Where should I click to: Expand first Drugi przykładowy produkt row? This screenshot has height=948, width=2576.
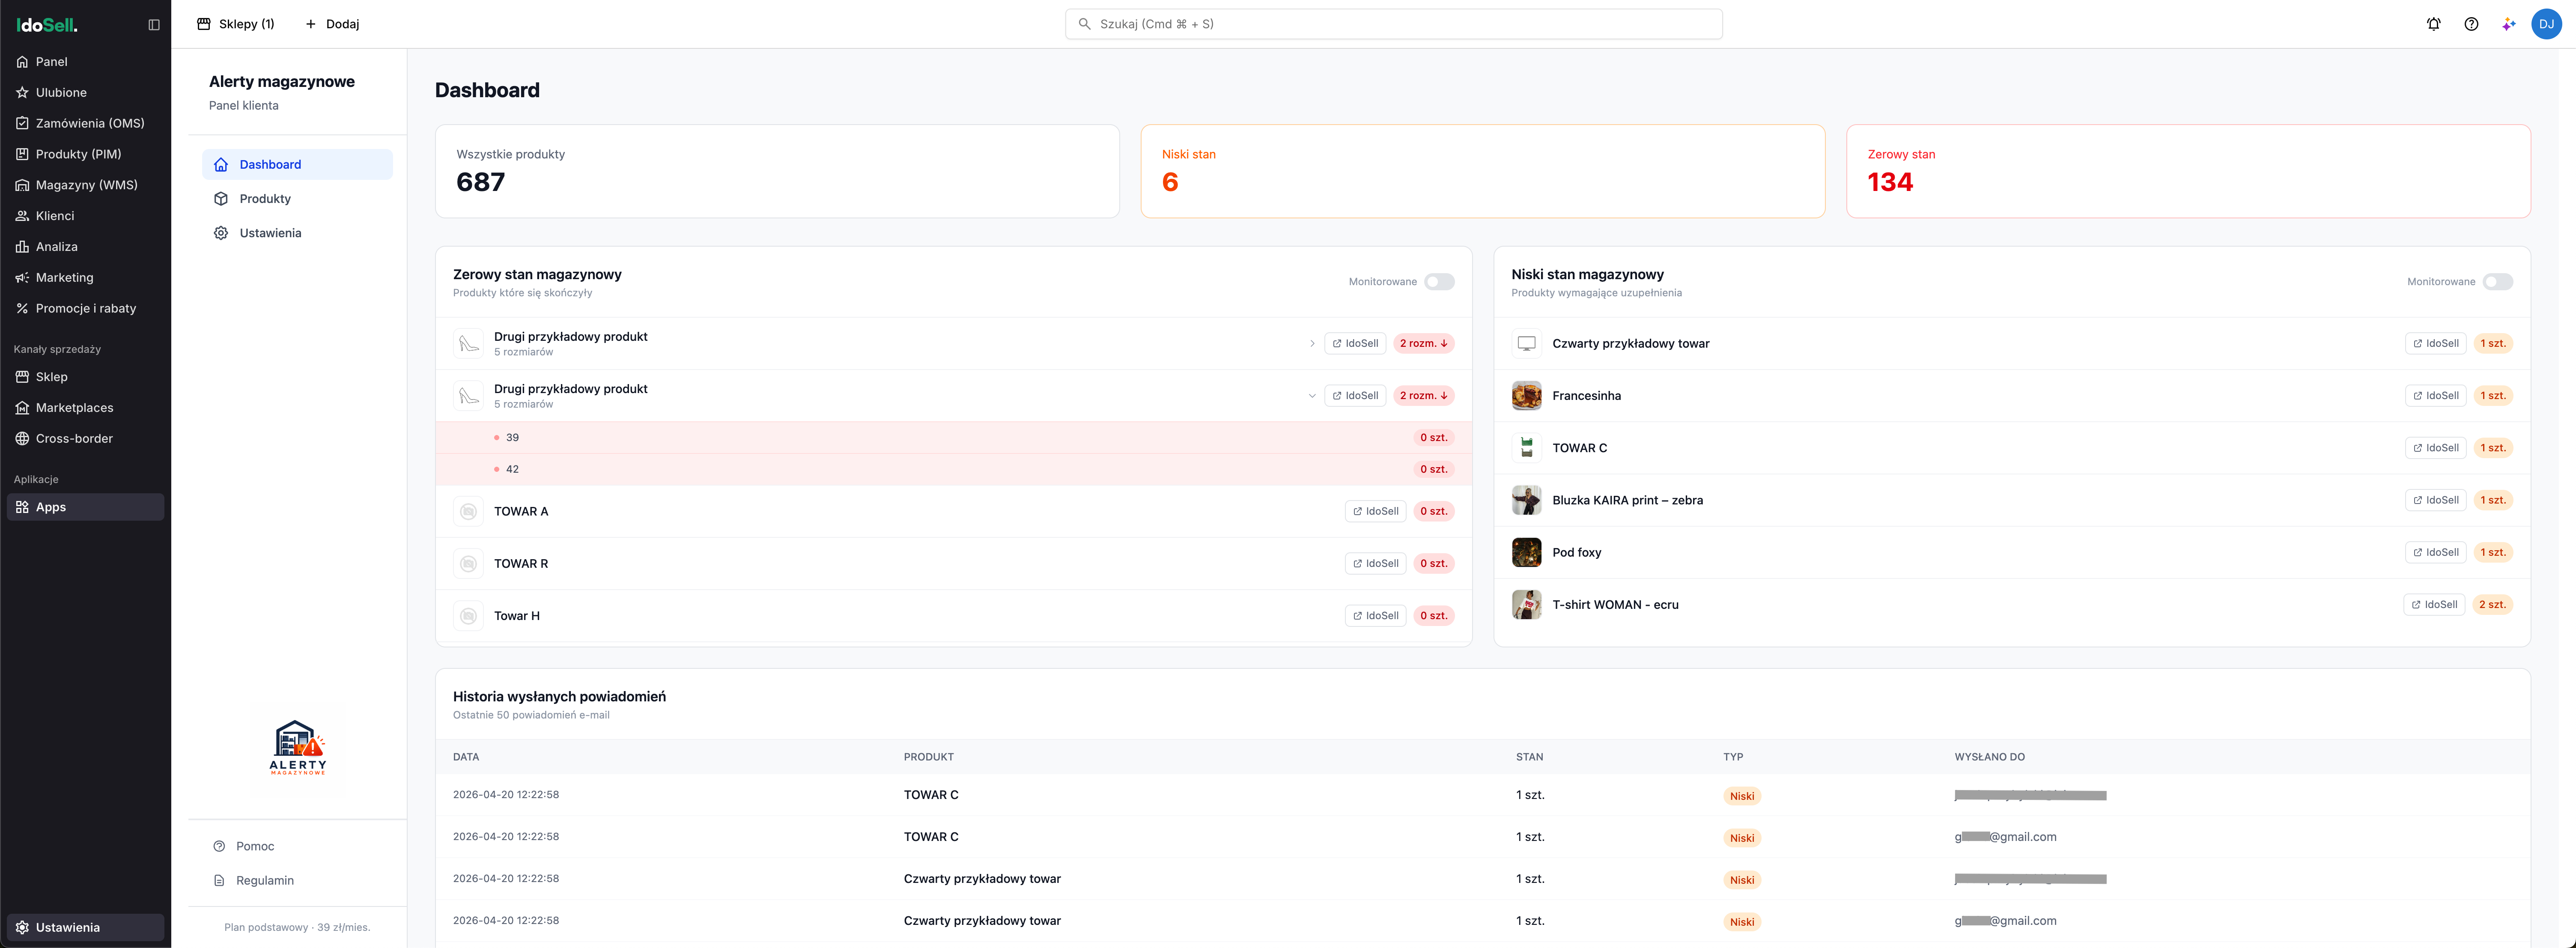1312,344
